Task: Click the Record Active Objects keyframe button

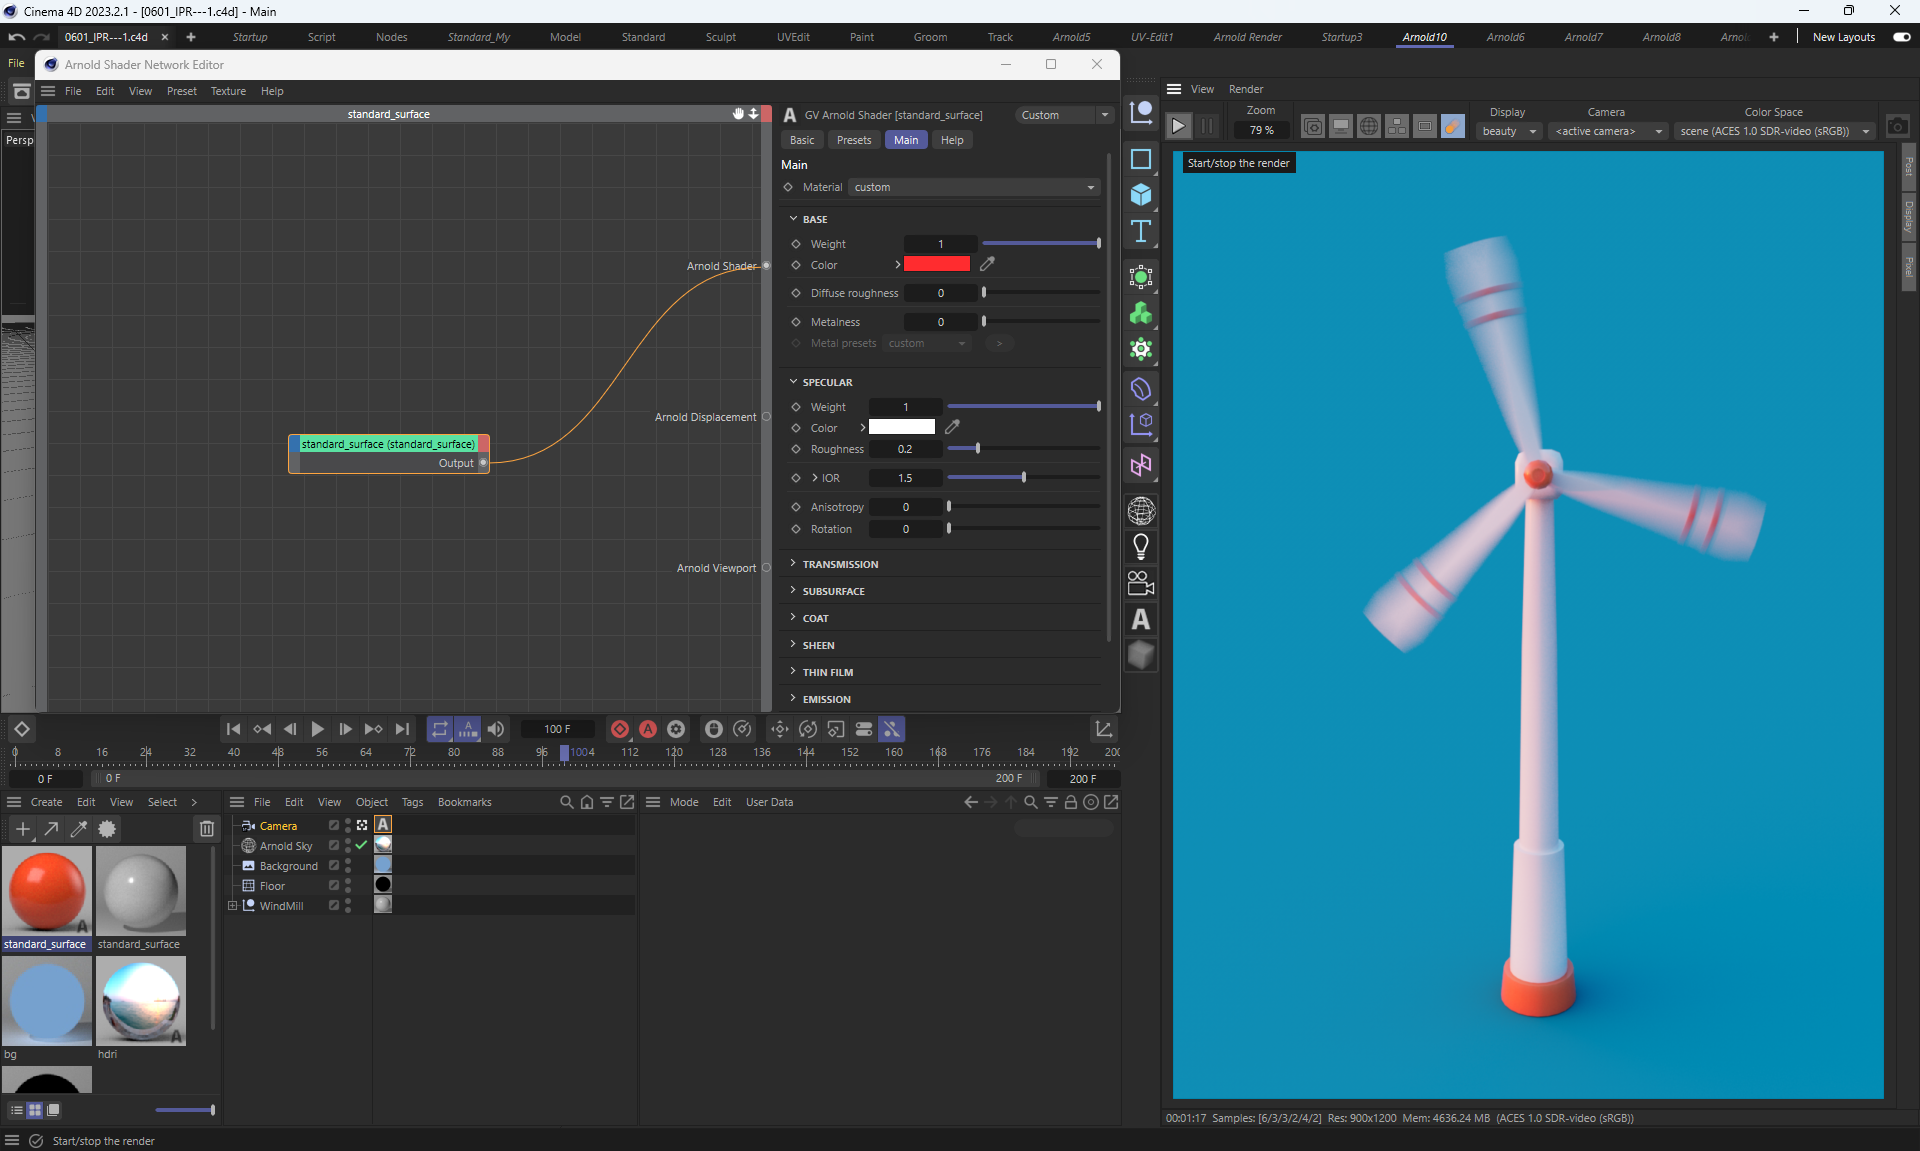Action: (619, 729)
